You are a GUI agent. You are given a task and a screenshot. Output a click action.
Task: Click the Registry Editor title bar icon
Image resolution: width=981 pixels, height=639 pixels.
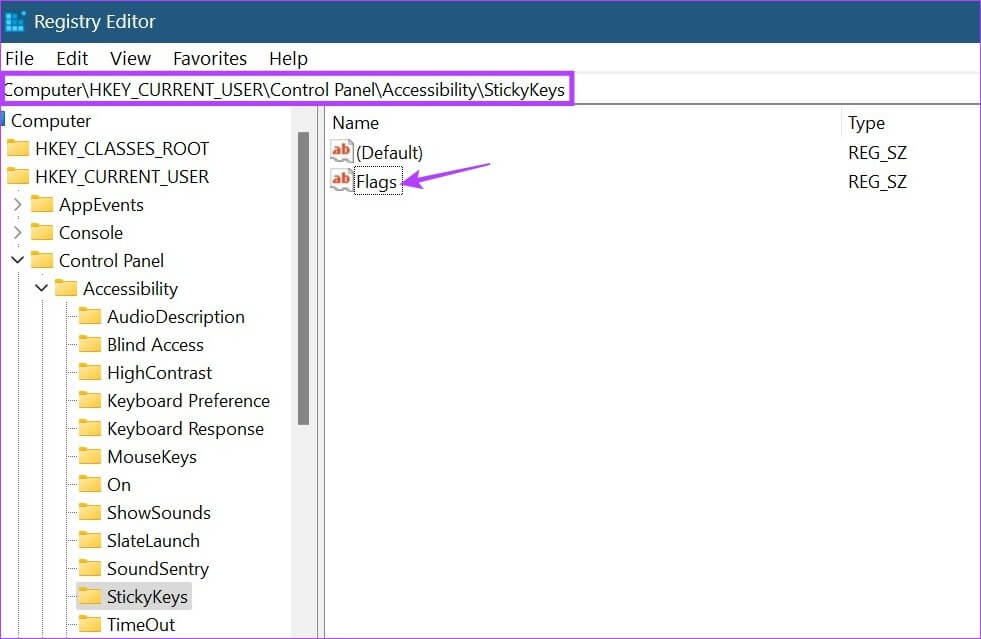click(x=16, y=20)
